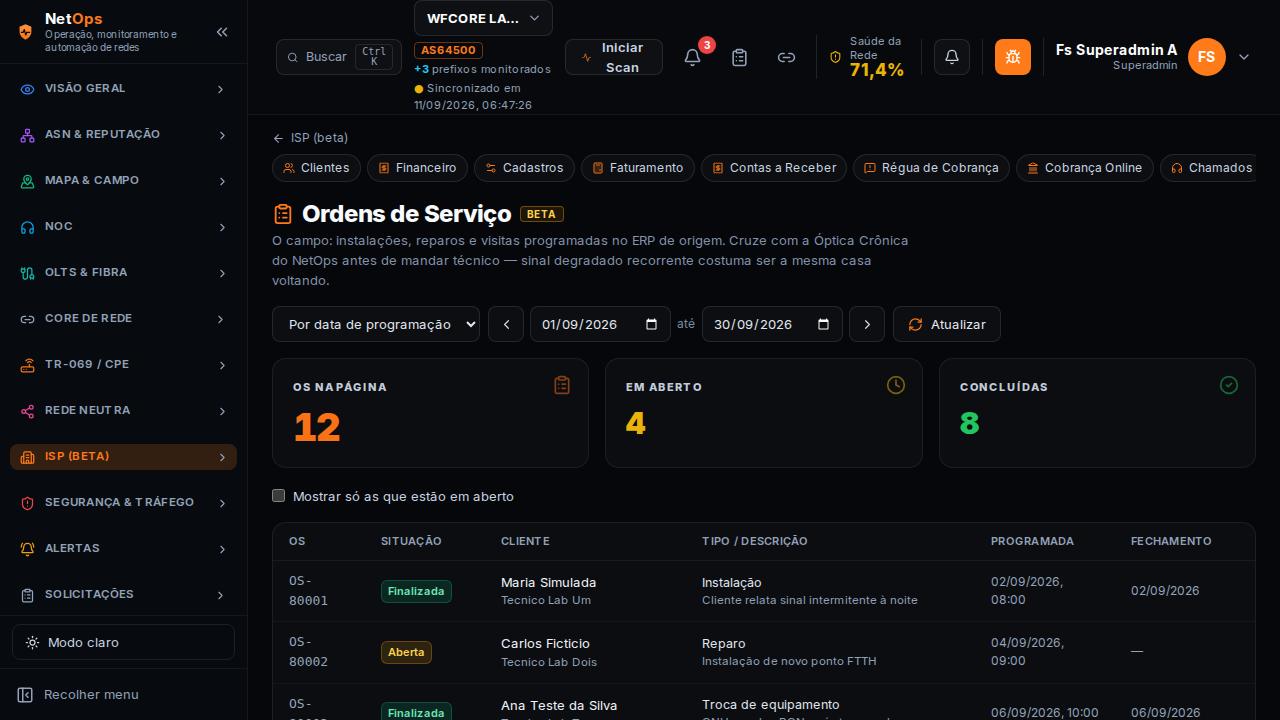Click the orange bug report icon
The width and height of the screenshot is (1280, 720).
point(1013,57)
